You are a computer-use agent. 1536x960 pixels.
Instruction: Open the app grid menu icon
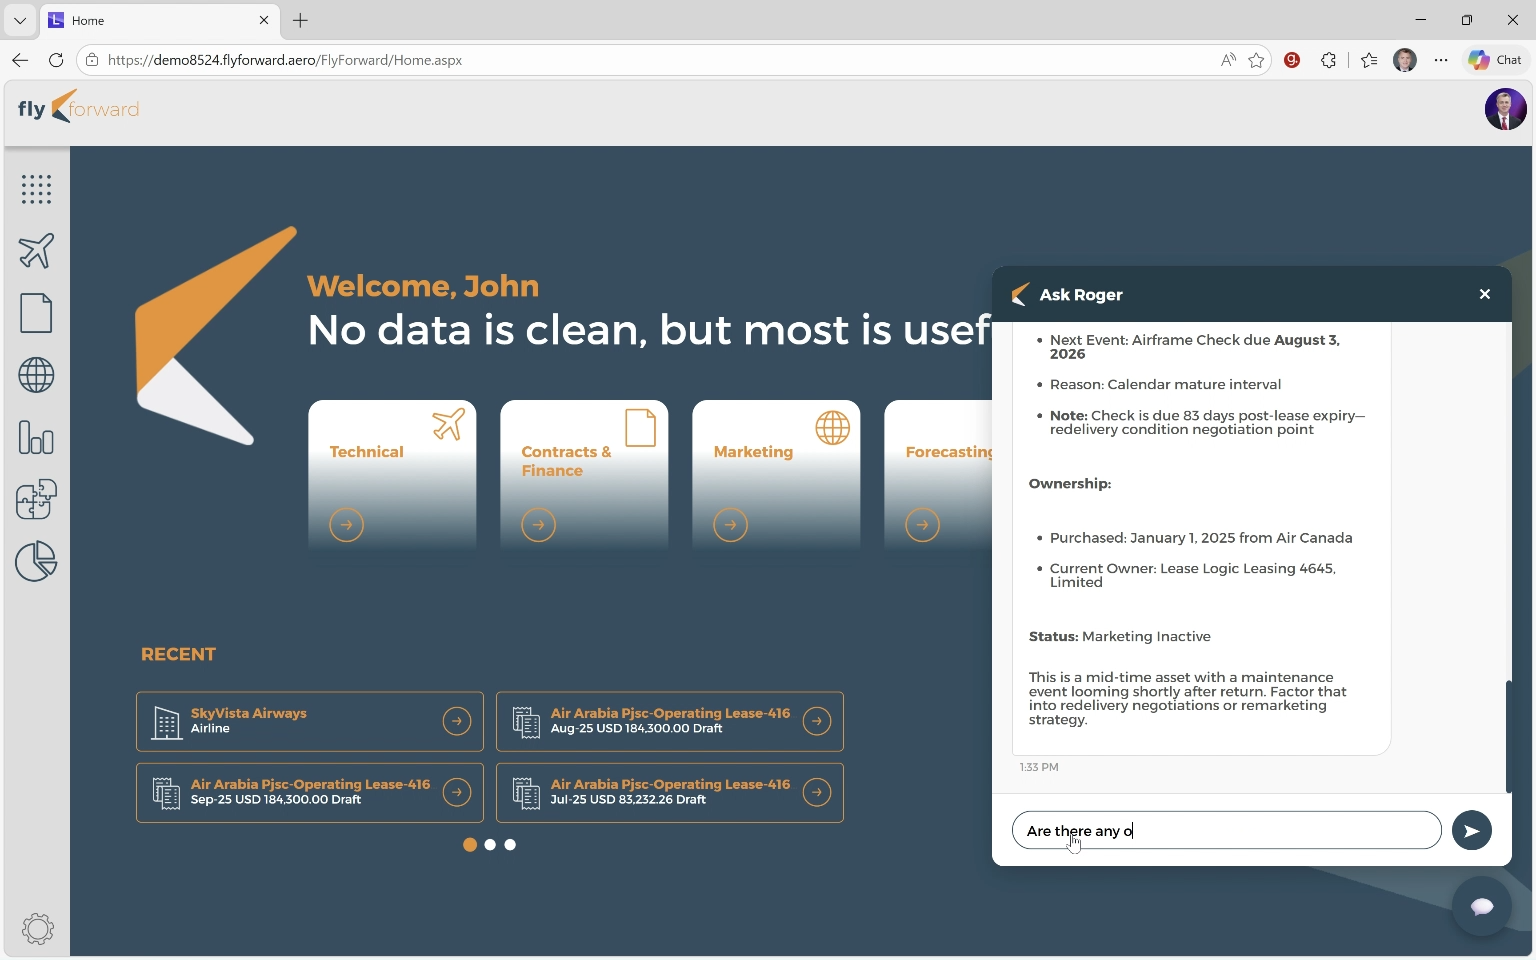36,189
